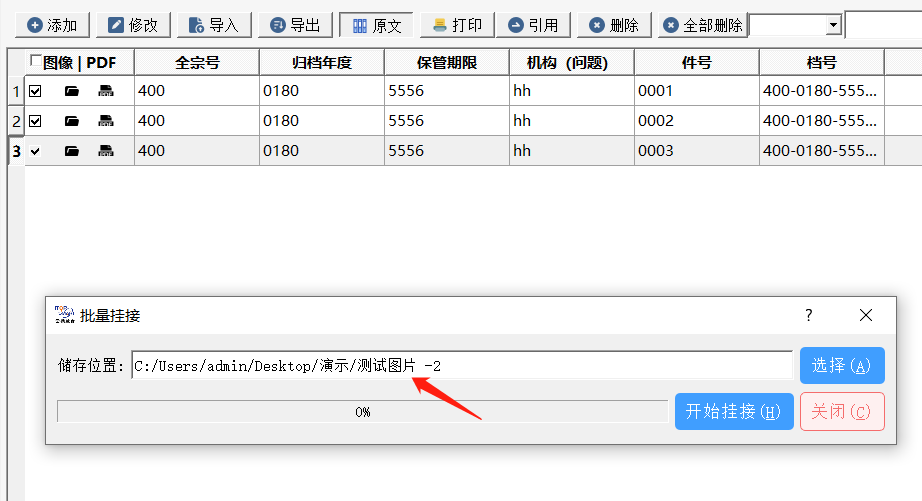Click the 导出 (Export) toolbar button
Screen dimensions: 922x501
coord(295,25)
